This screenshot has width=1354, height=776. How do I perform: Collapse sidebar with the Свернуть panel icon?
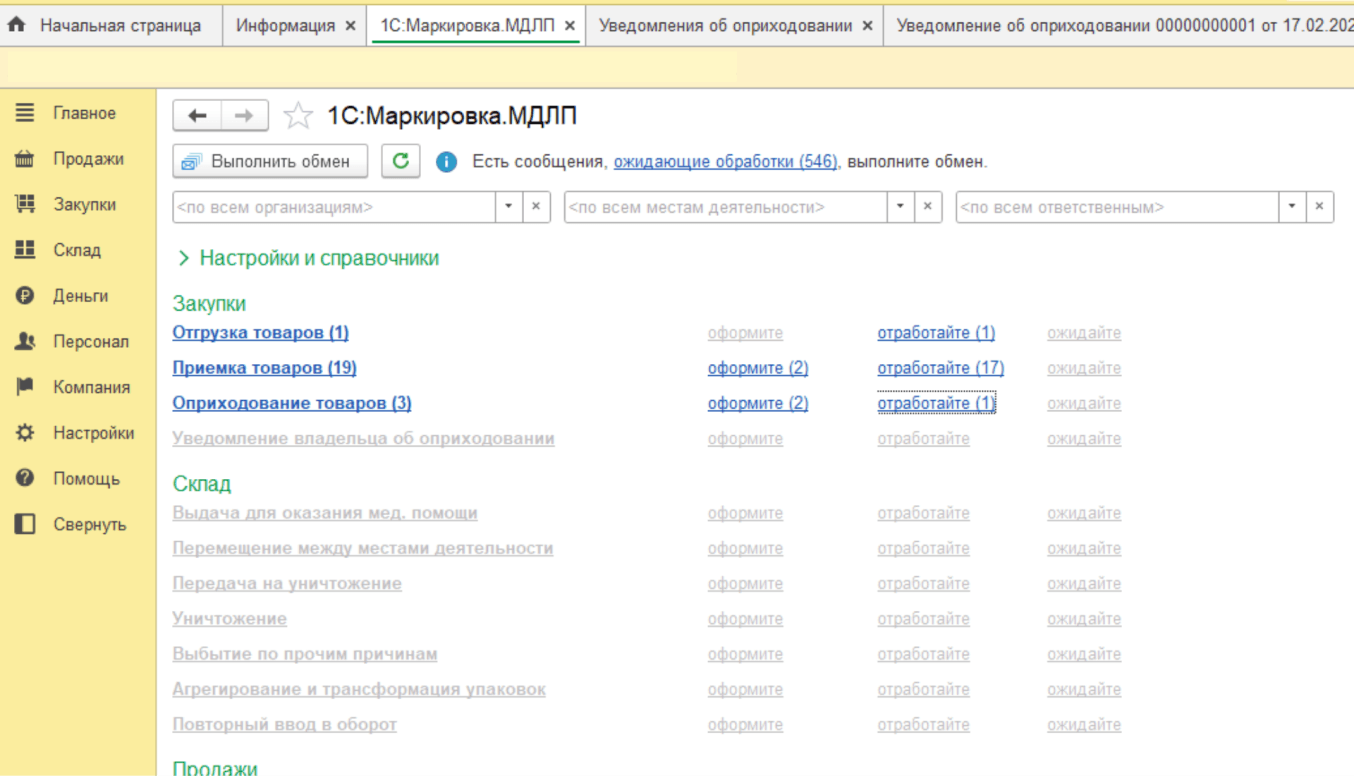tap(25, 524)
